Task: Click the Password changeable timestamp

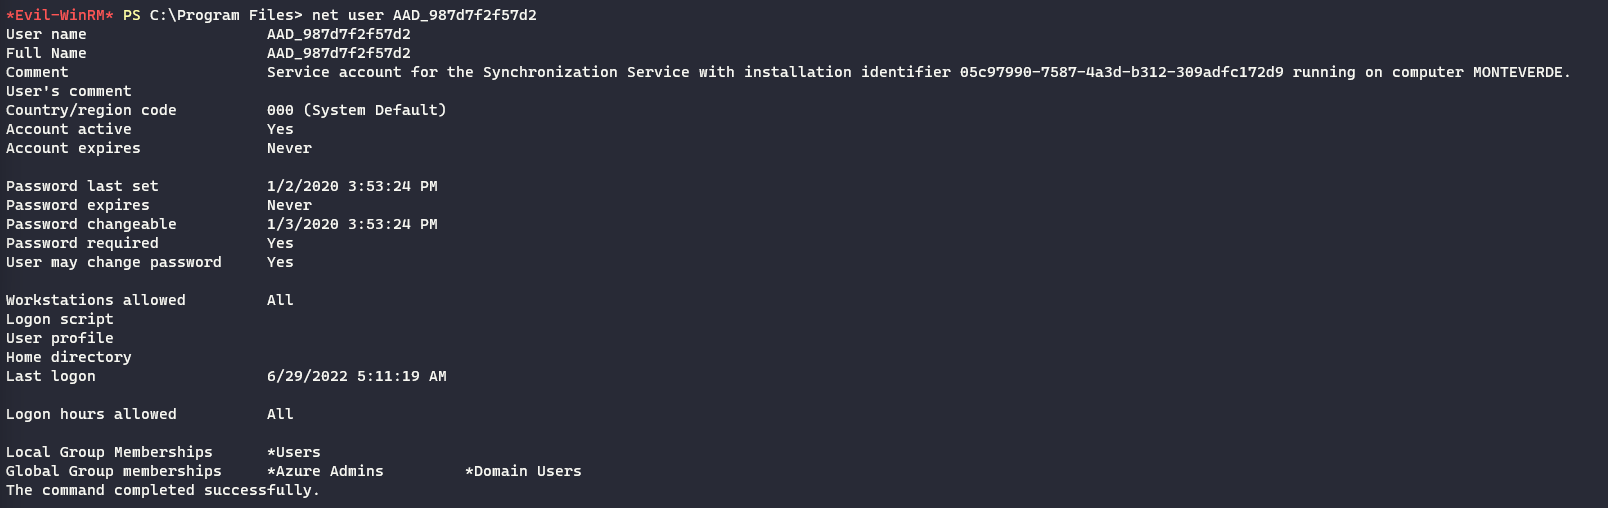Action: (x=352, y=224)
